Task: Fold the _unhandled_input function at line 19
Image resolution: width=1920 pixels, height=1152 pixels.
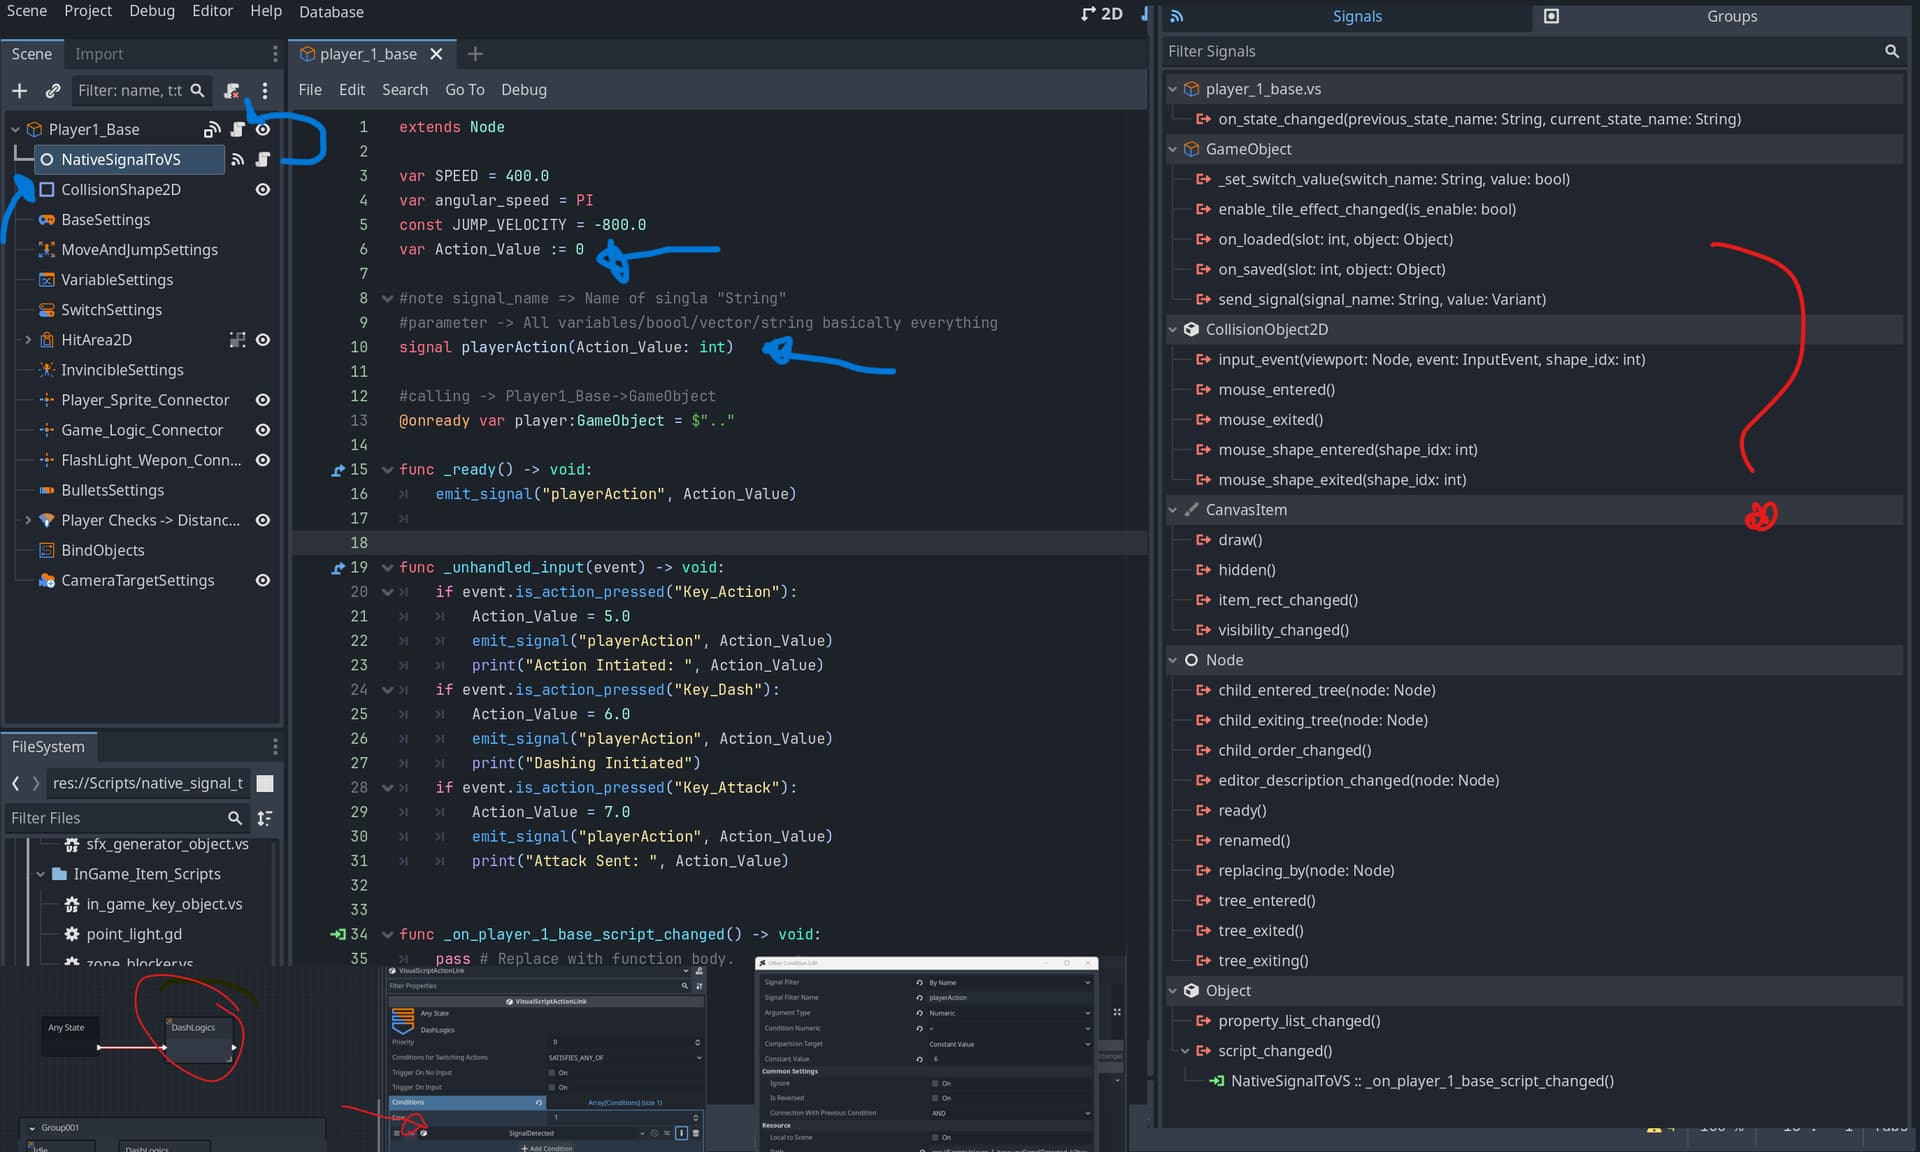Action: tap(387, 568)
